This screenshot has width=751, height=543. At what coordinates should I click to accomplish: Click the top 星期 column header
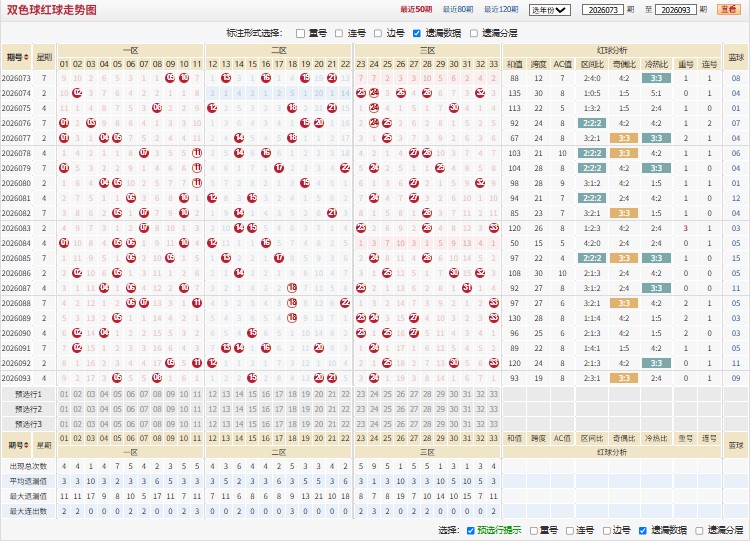tap(44, 57)
